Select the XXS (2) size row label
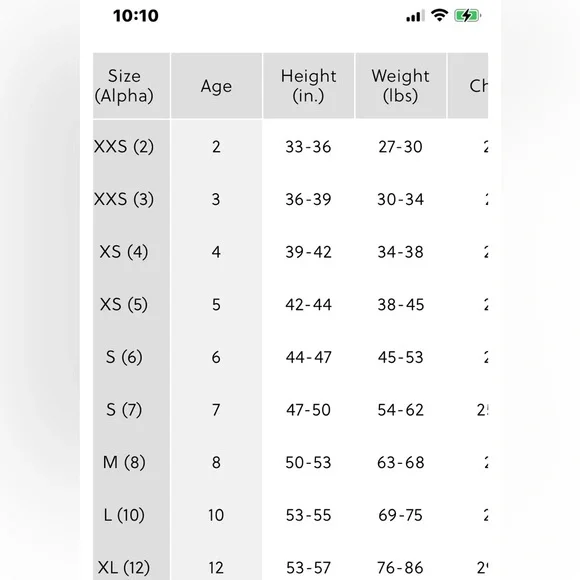Viewport: 580px width, 580px height. pyautogui.click(x=124, y=146)
